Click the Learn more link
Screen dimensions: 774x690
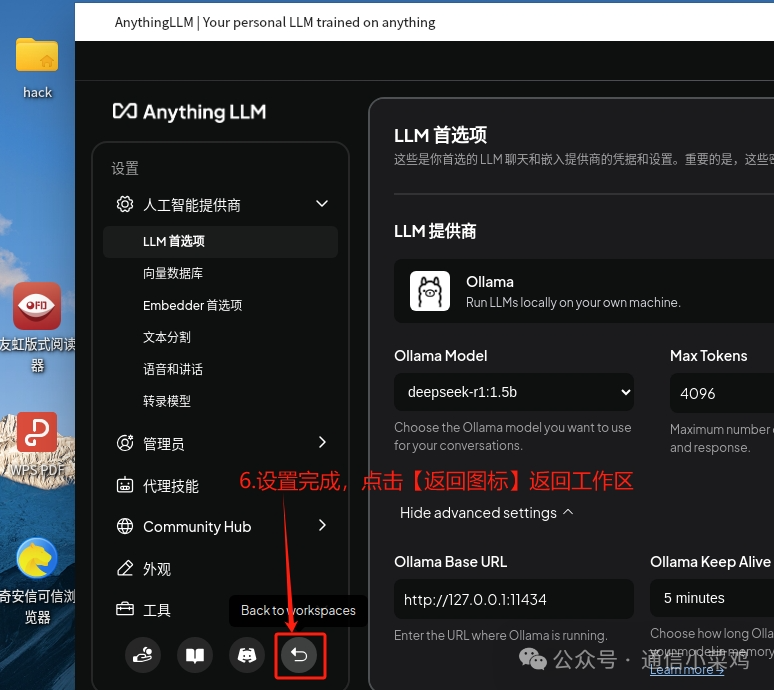pos(687,670)
